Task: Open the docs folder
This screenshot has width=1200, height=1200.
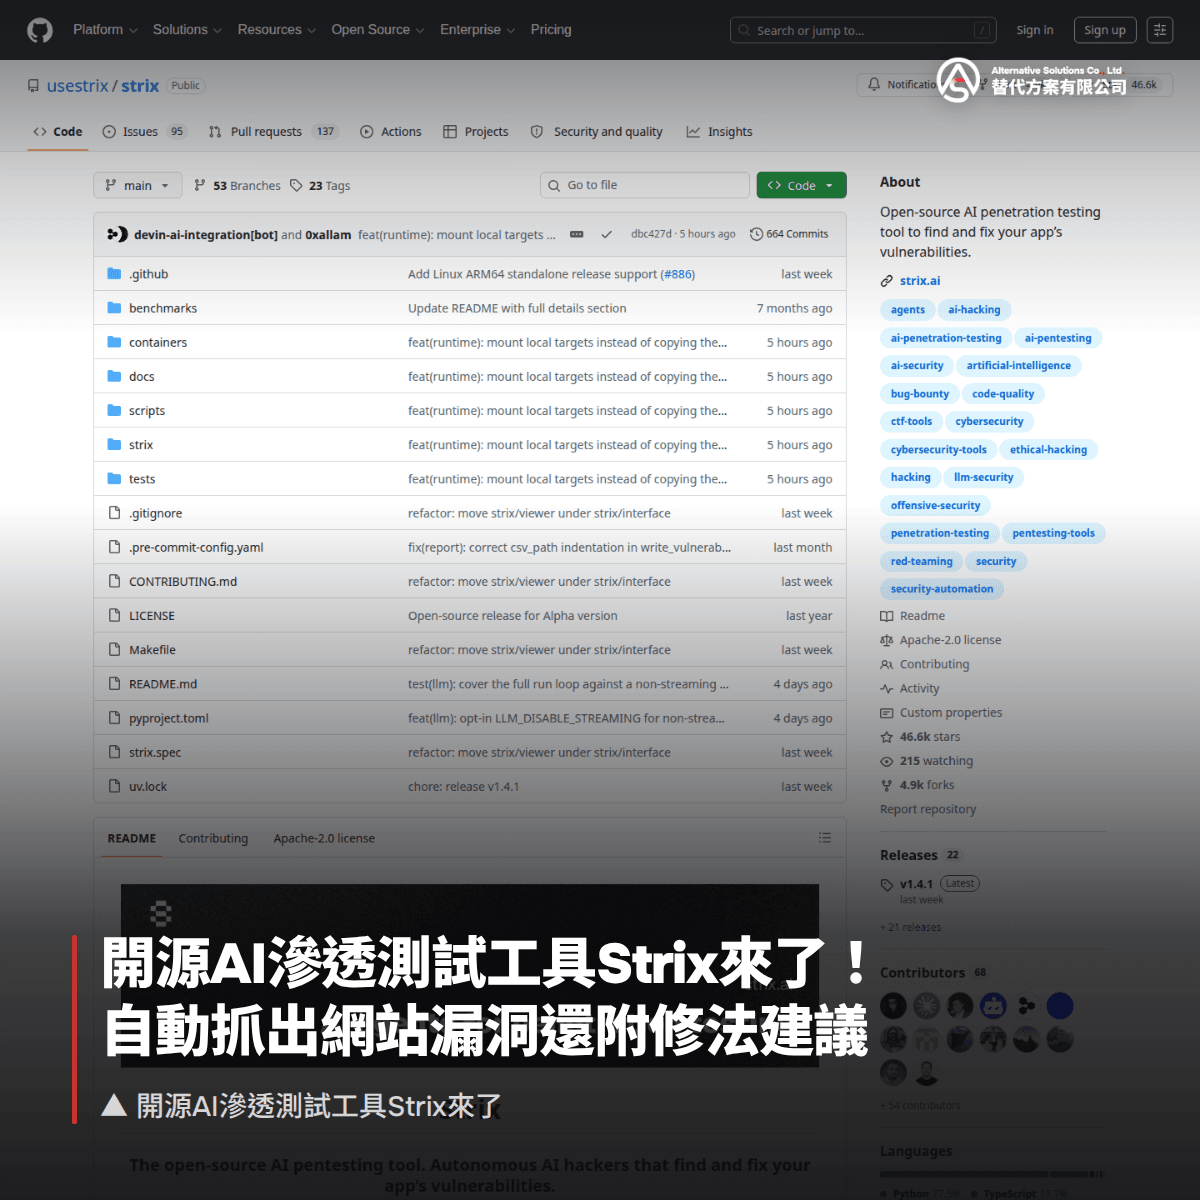Action: (141, 377)
